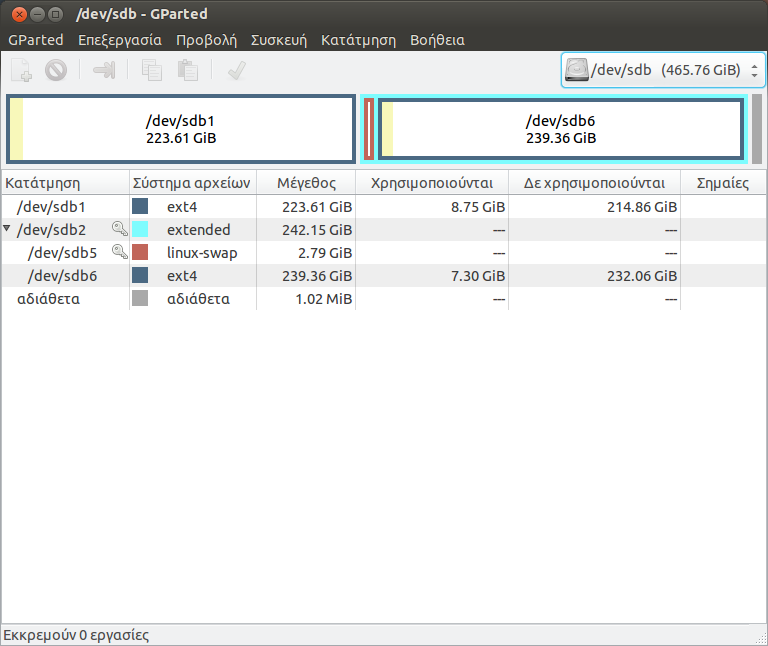This screenshot has width=768, height=646.
Task: Sort by the Χρησιμοποιούνται column header
Action: point(432,183)
